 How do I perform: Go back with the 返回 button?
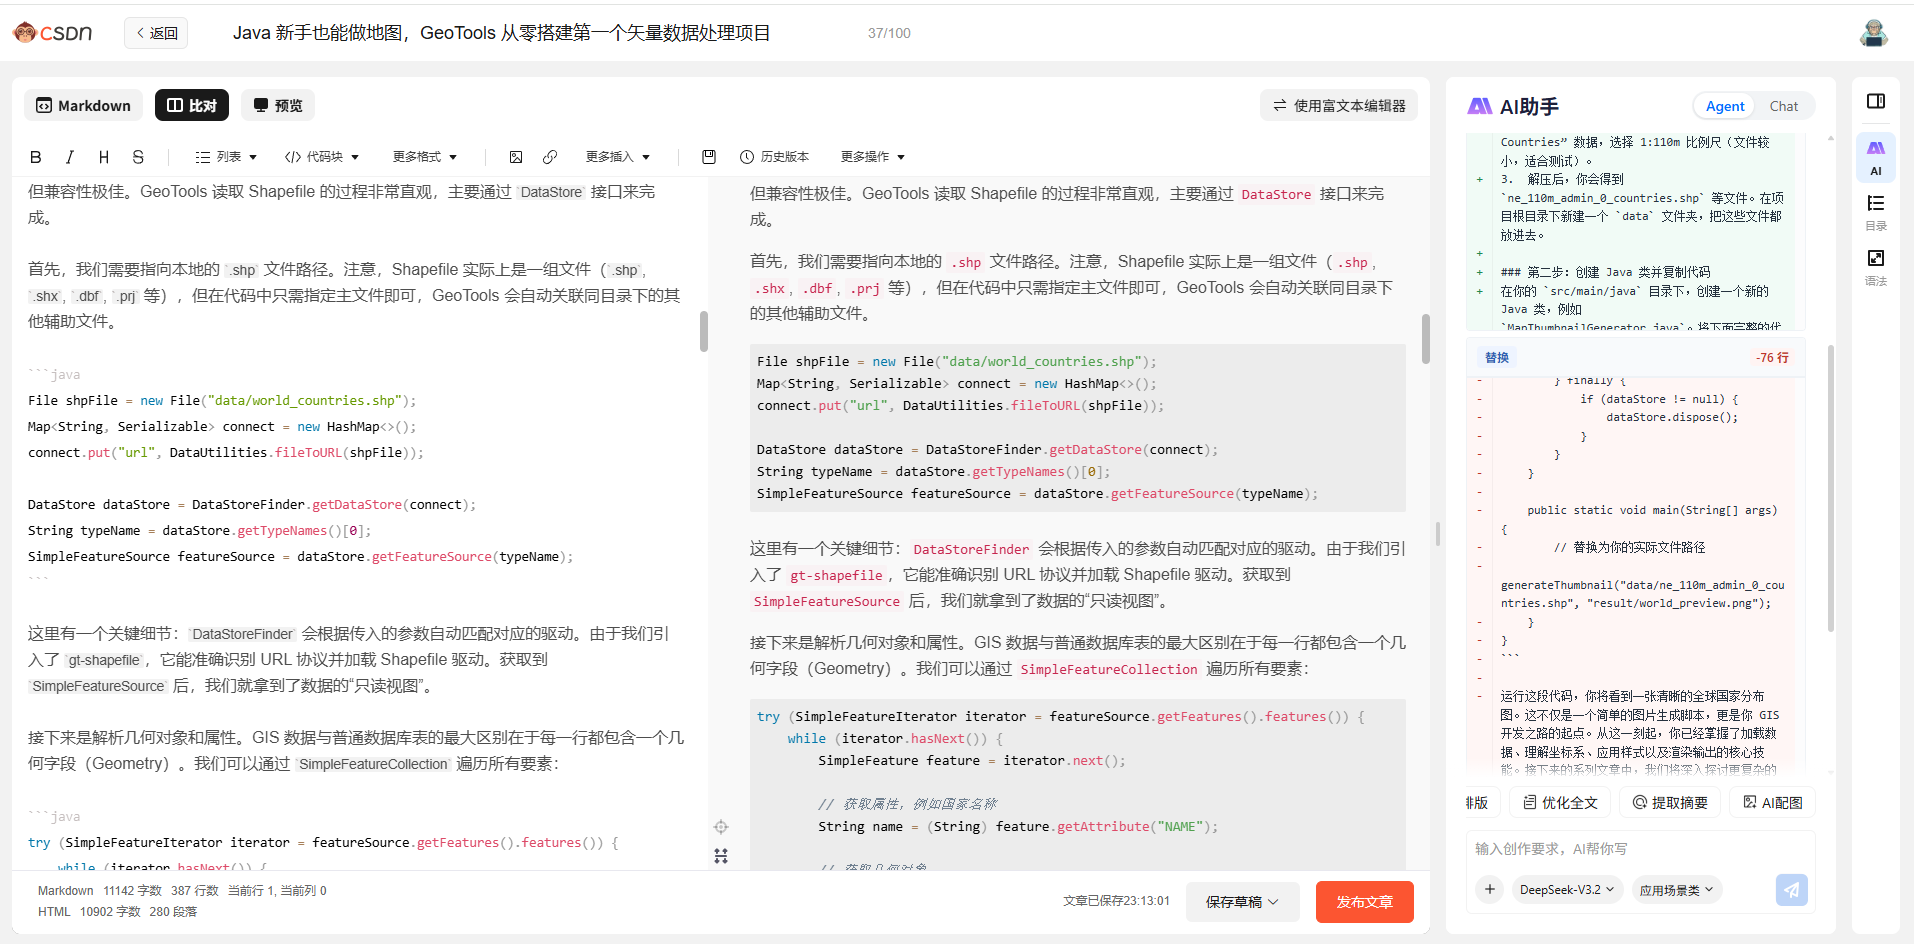[157, 33]
